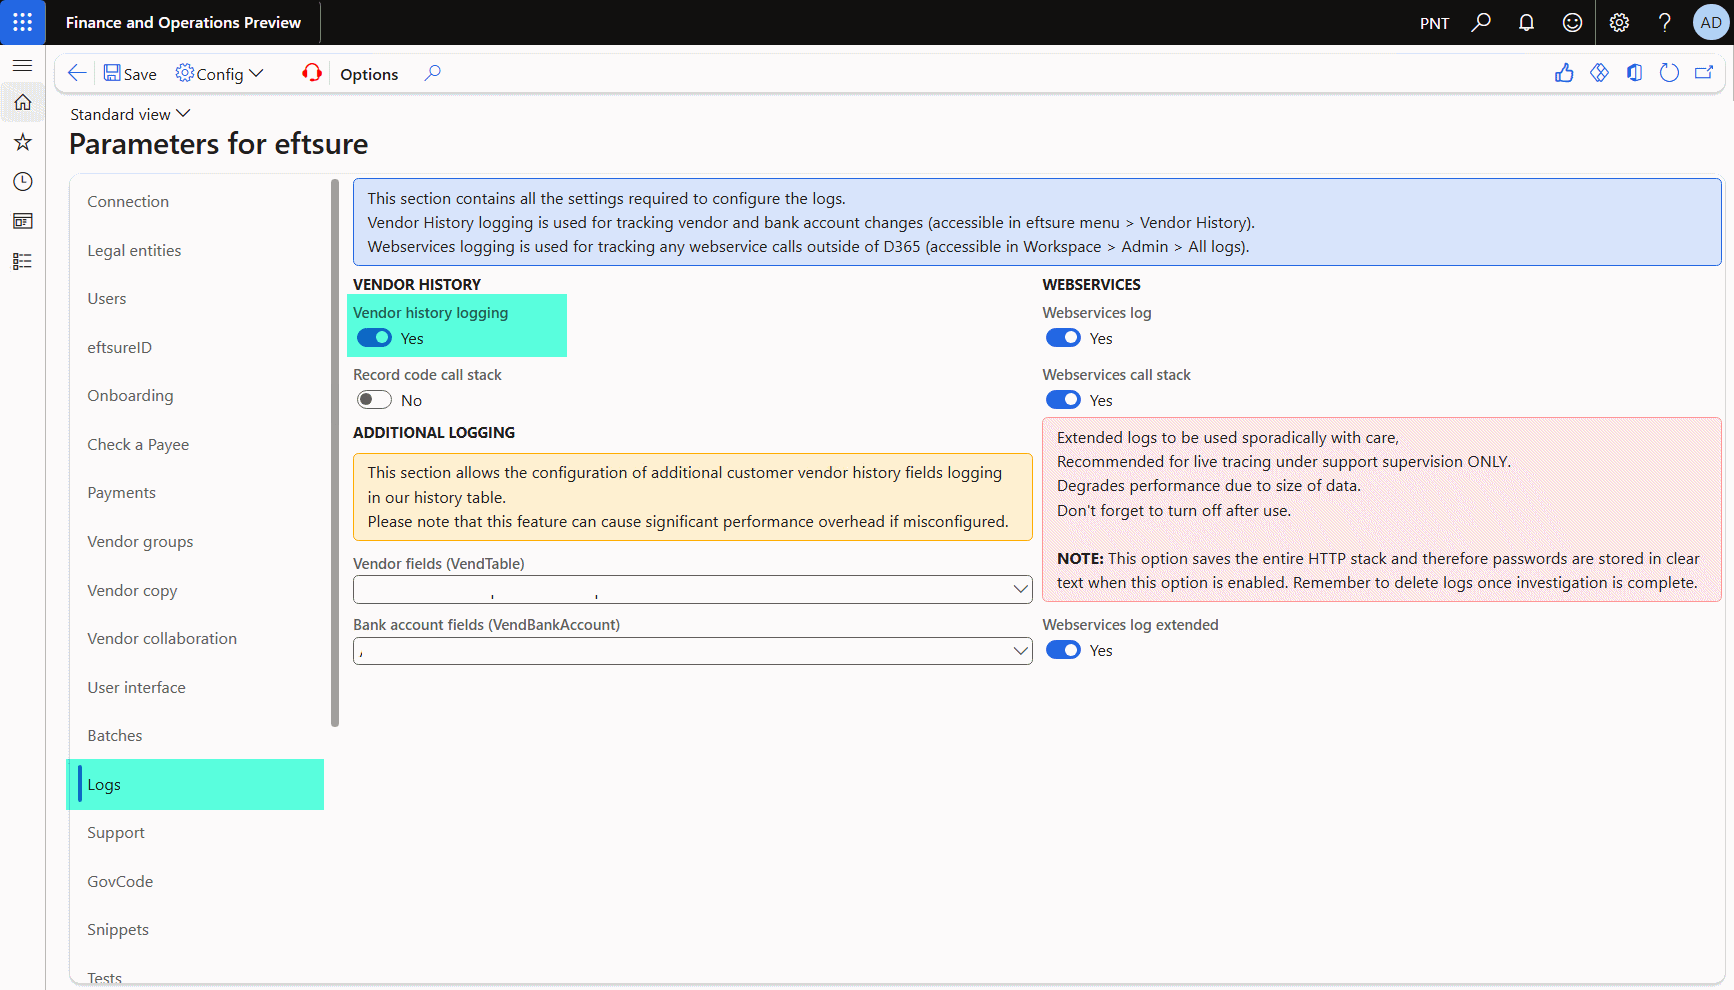
Task: Click the Finance and Operations Preview title
Action: click(183, 22)
